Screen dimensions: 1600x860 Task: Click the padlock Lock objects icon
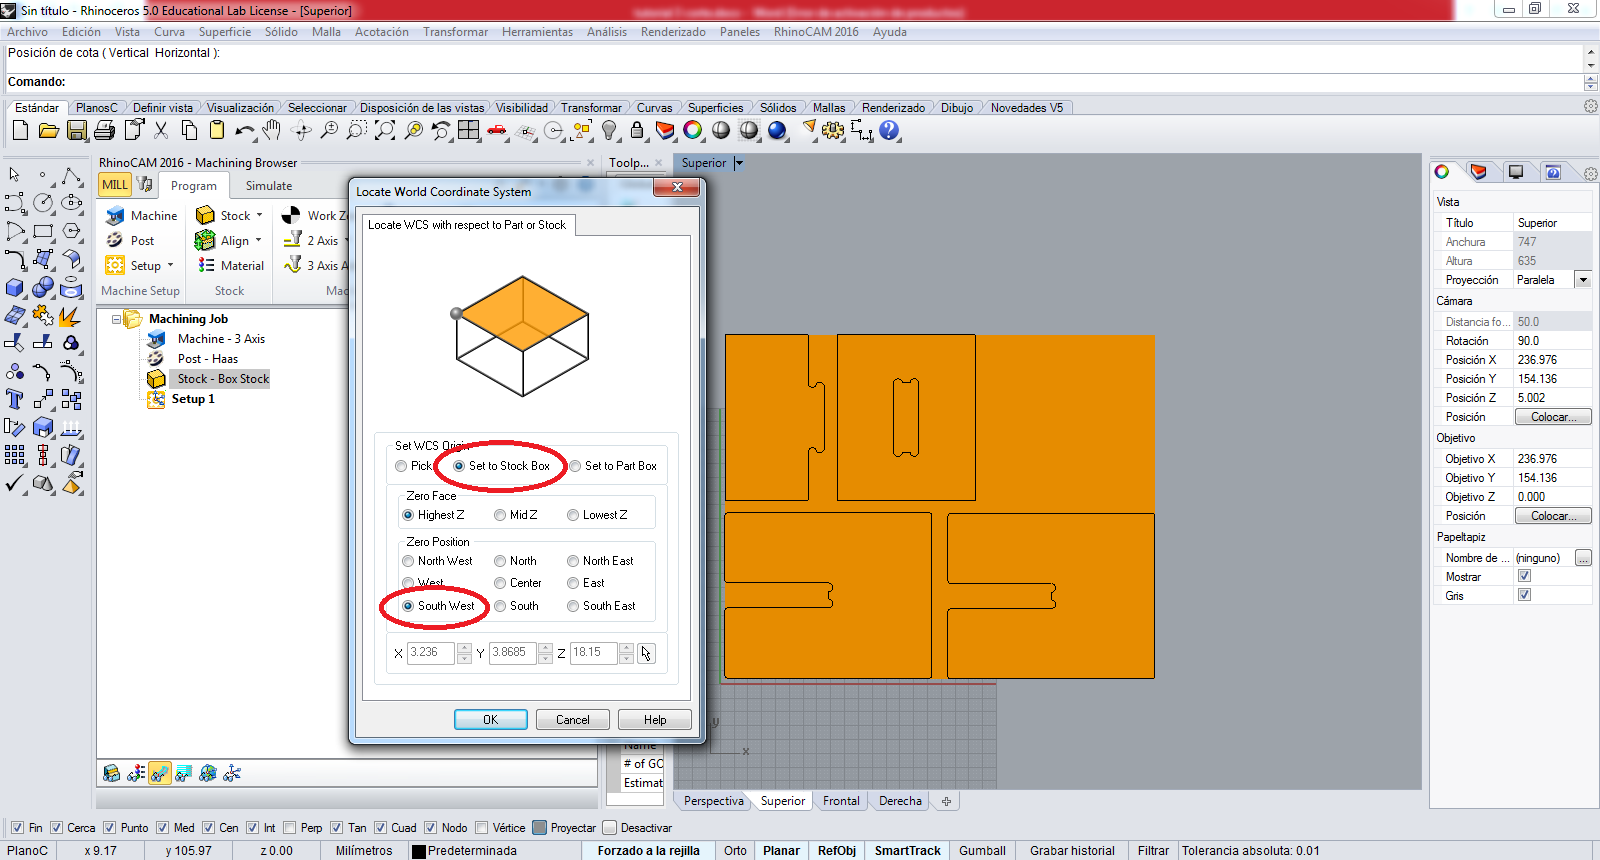637,130
